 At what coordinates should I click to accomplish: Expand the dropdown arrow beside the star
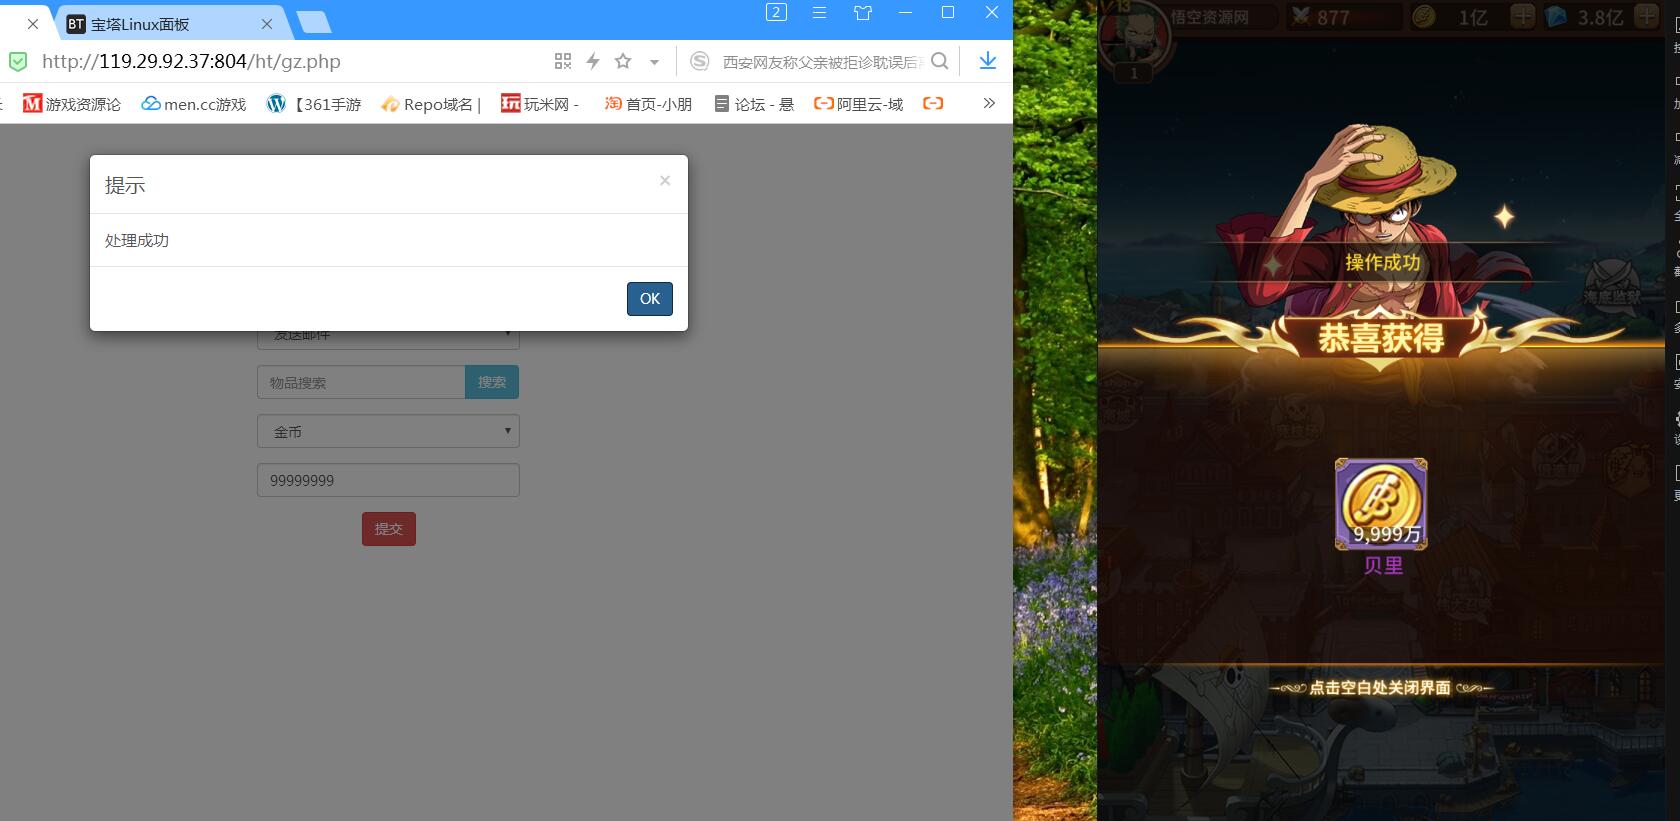tap(654, 62)
